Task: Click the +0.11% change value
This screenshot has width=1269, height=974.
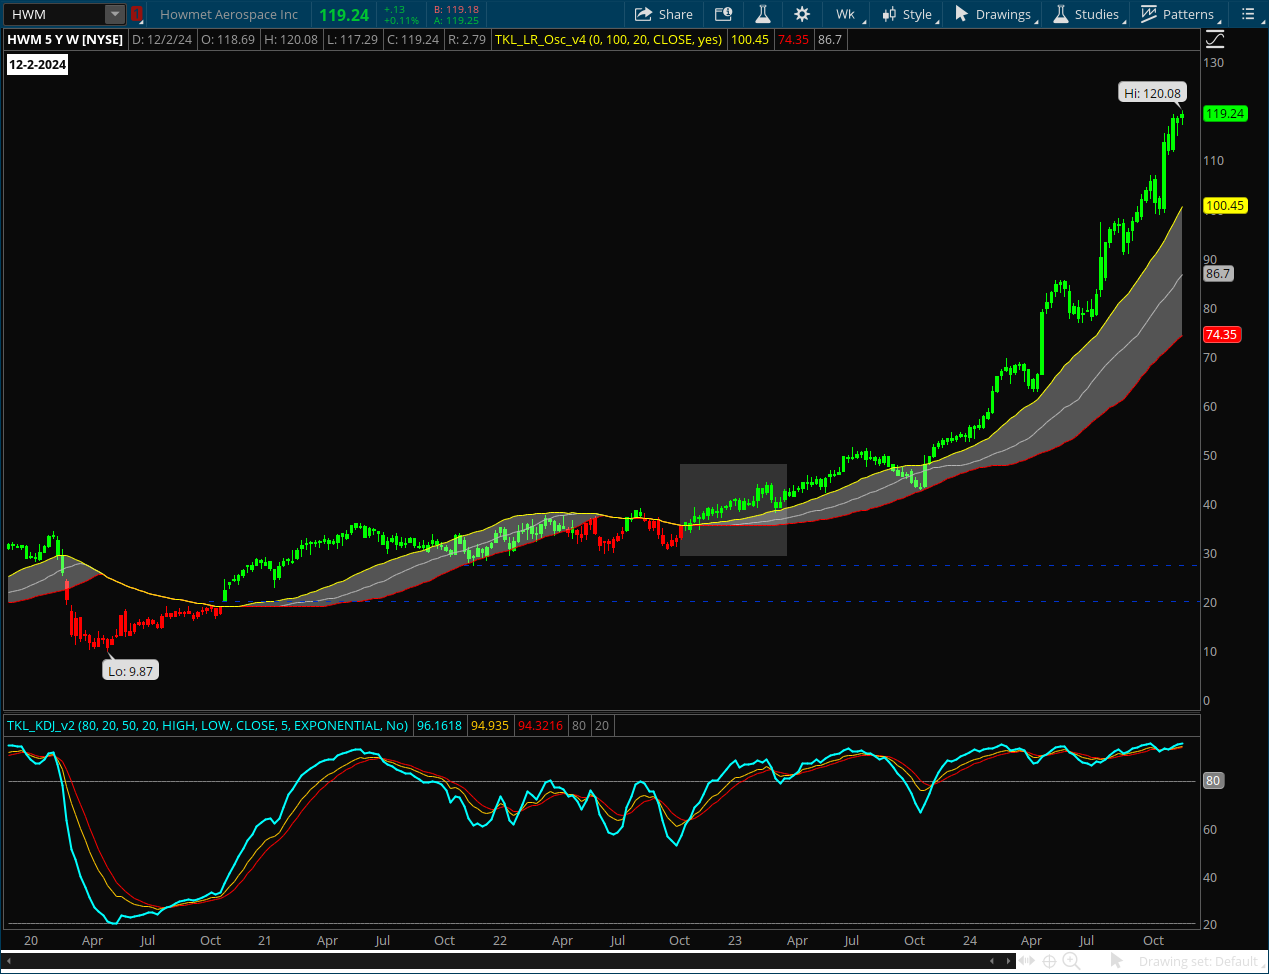Action: coord(401,20)
